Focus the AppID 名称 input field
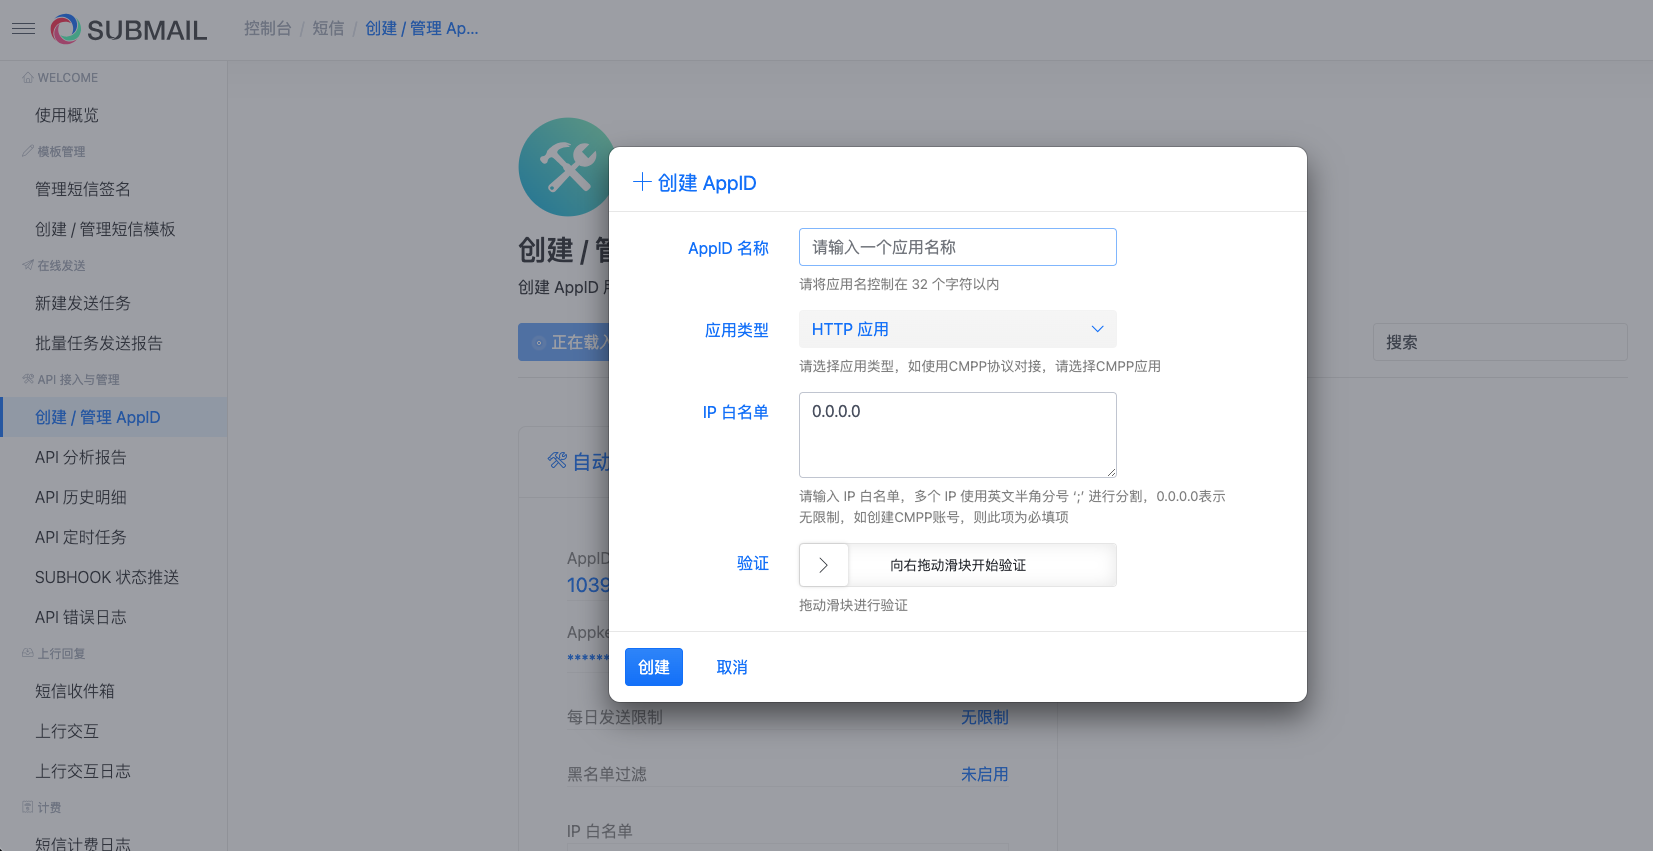The height and width of the screenshot is (851, 1653). click(x=957, y=247)
